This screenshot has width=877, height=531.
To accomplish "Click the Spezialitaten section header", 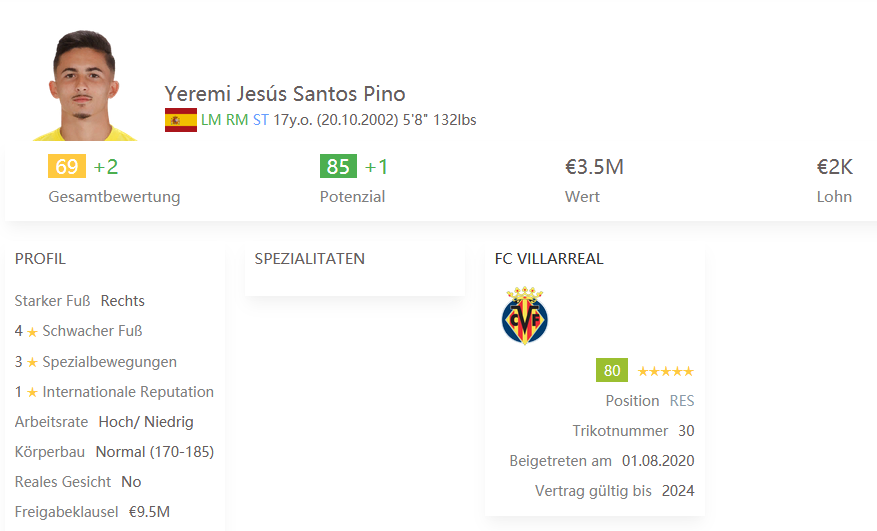I will click(310, 259).
